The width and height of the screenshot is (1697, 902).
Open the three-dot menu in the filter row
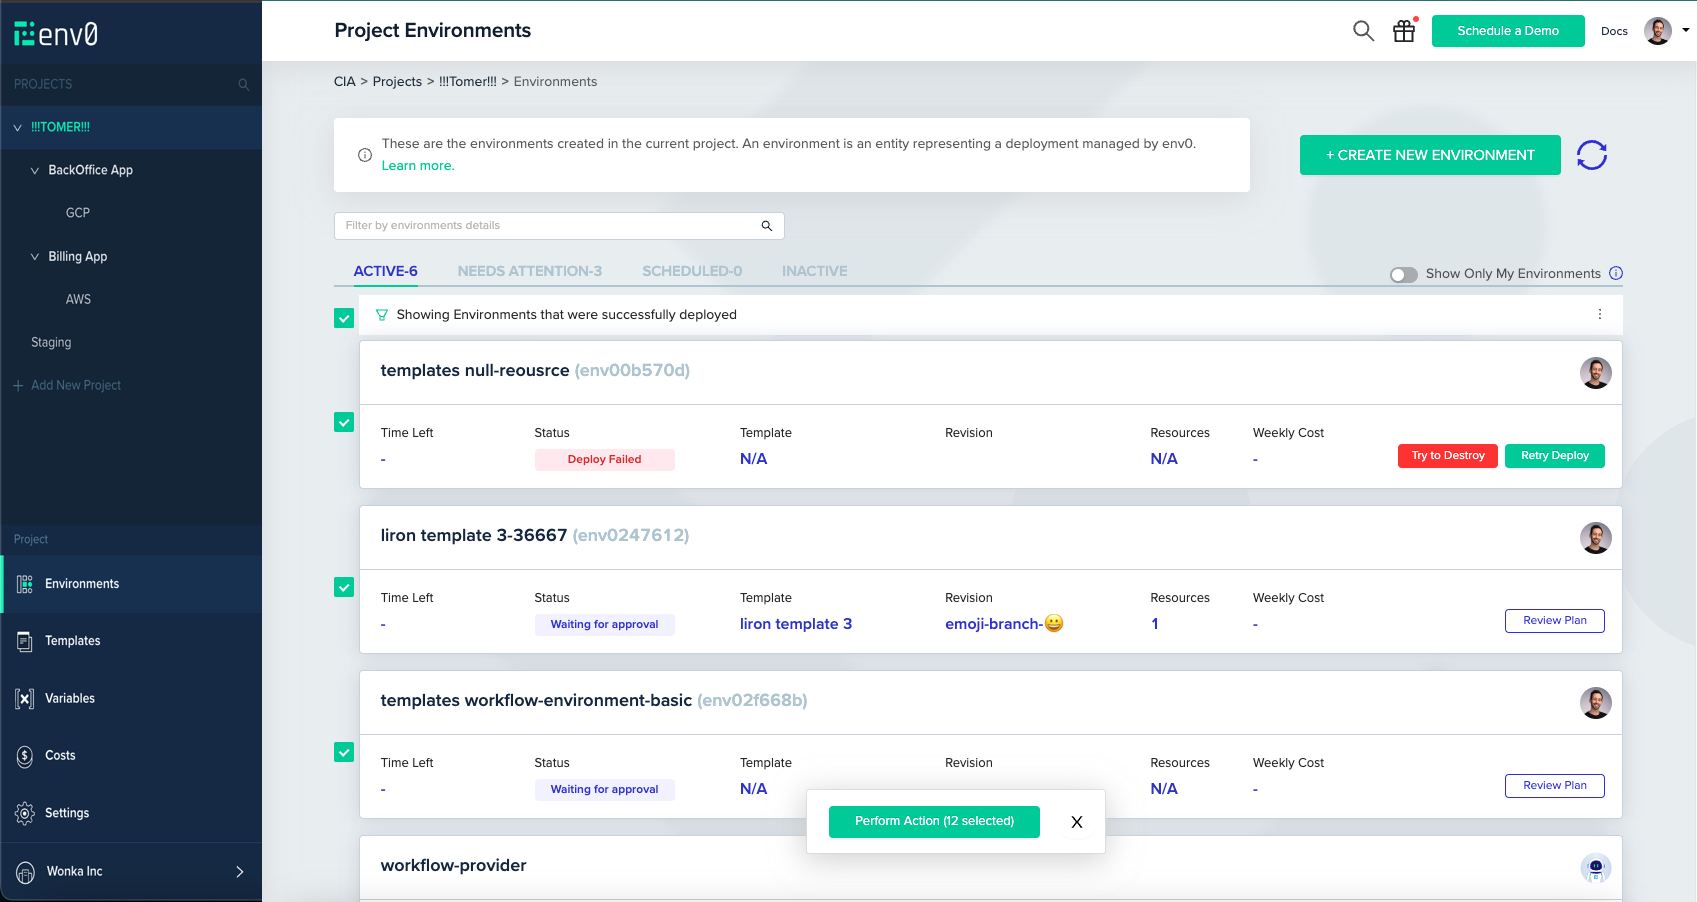coord(1600,314)
